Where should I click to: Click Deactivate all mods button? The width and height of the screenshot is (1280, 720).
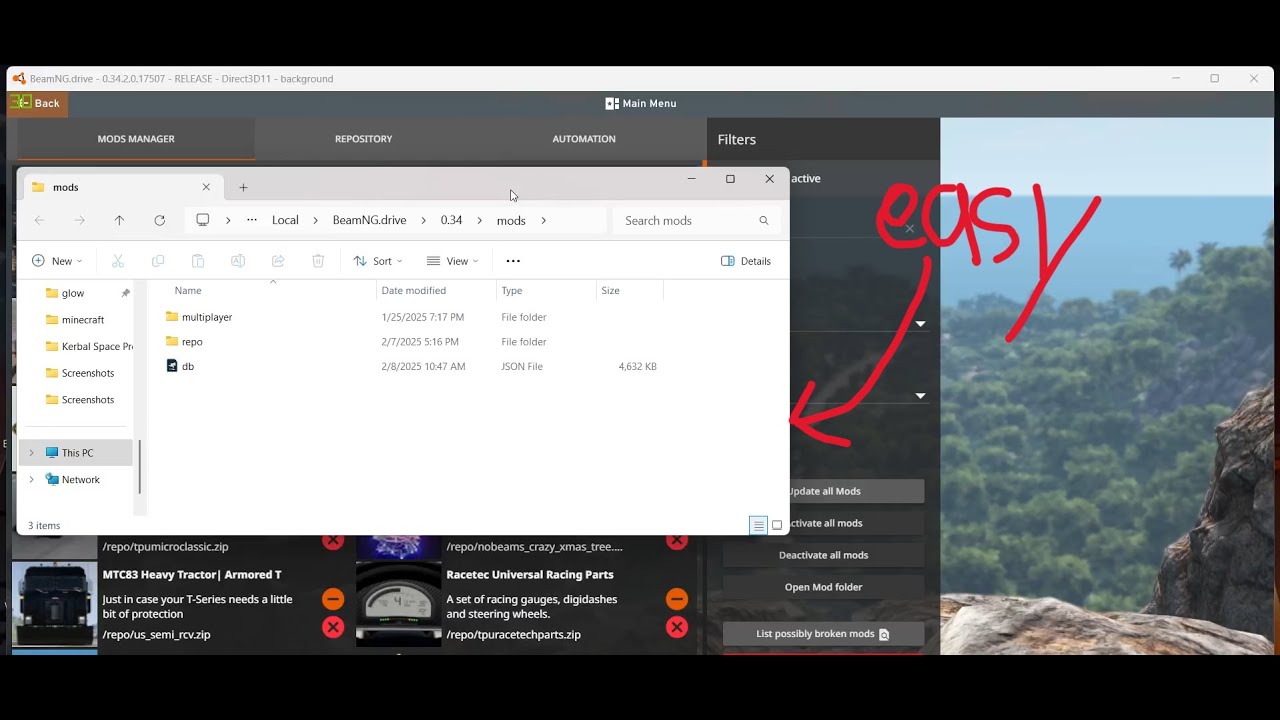tap(823, 555)
